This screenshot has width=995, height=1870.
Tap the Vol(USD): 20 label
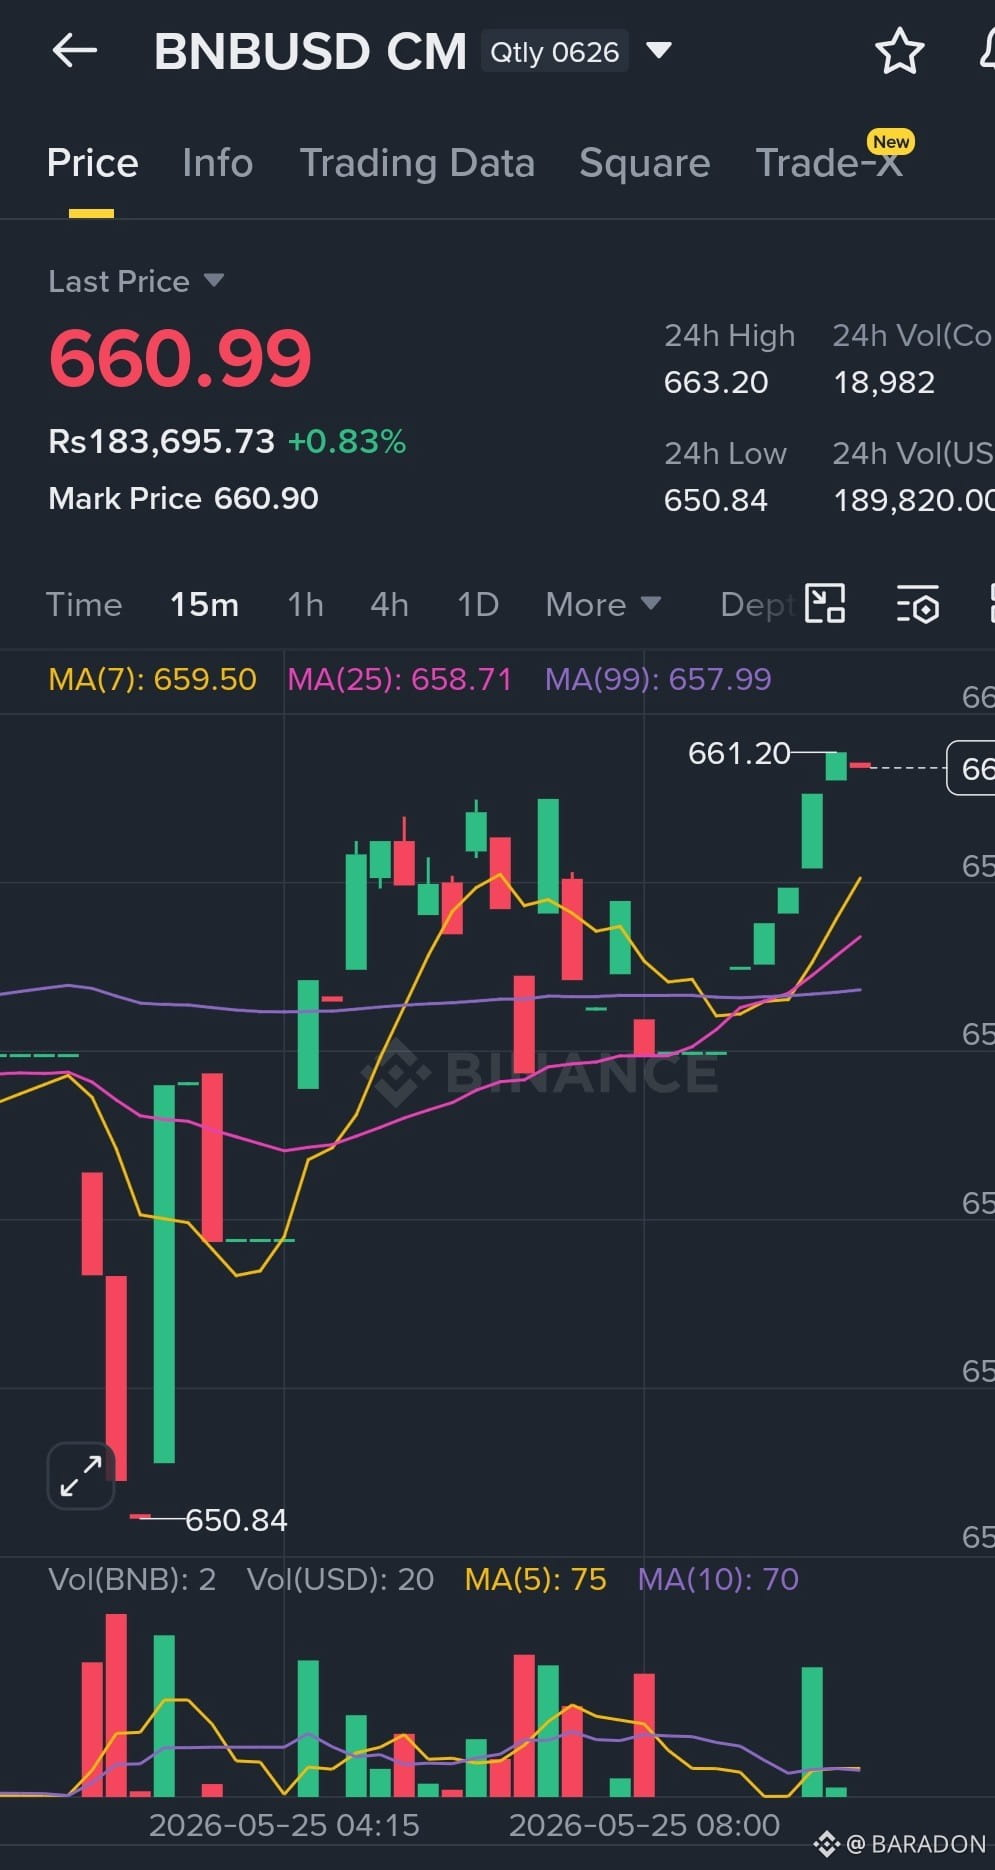340,1579
